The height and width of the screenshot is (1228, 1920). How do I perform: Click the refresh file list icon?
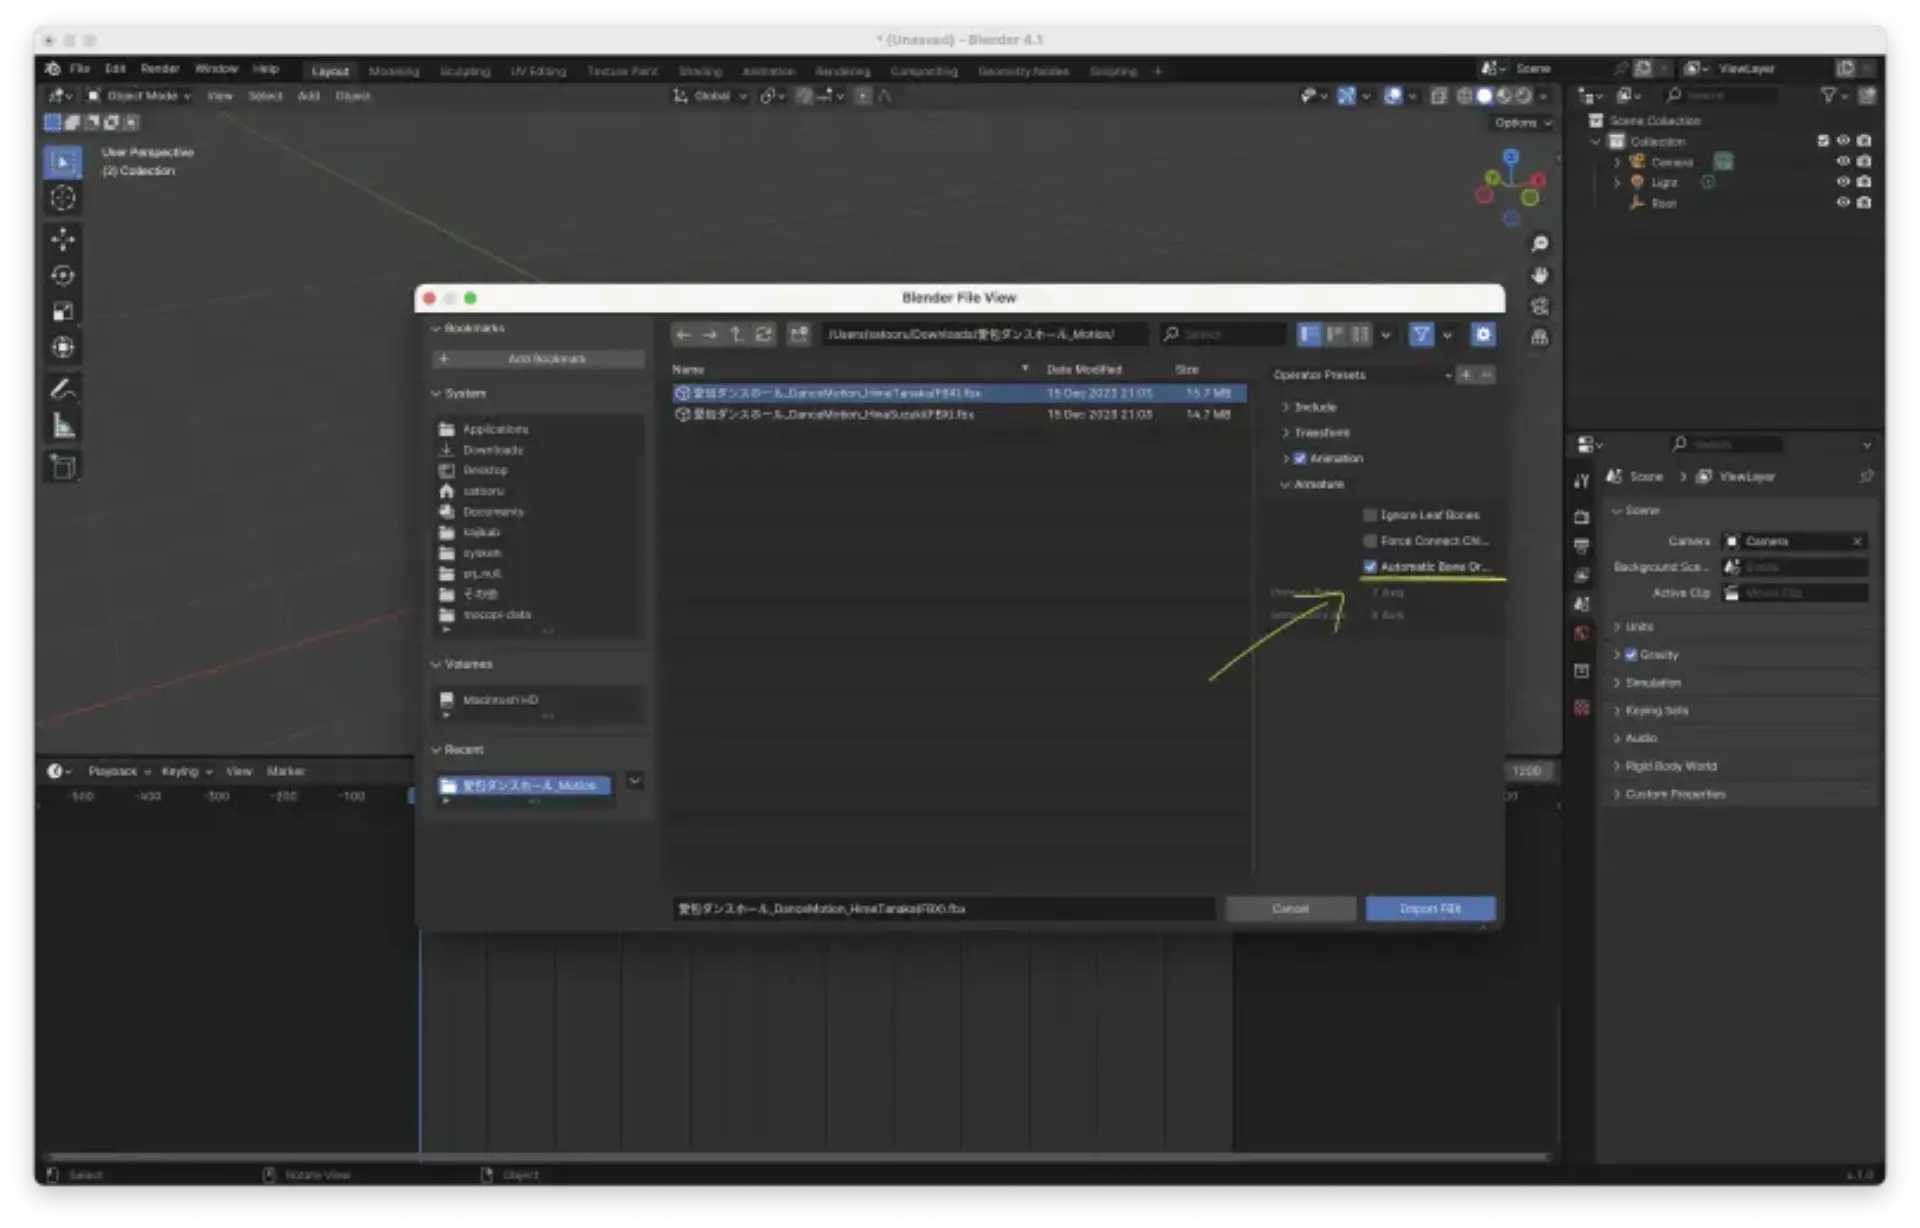click(764, 334)
